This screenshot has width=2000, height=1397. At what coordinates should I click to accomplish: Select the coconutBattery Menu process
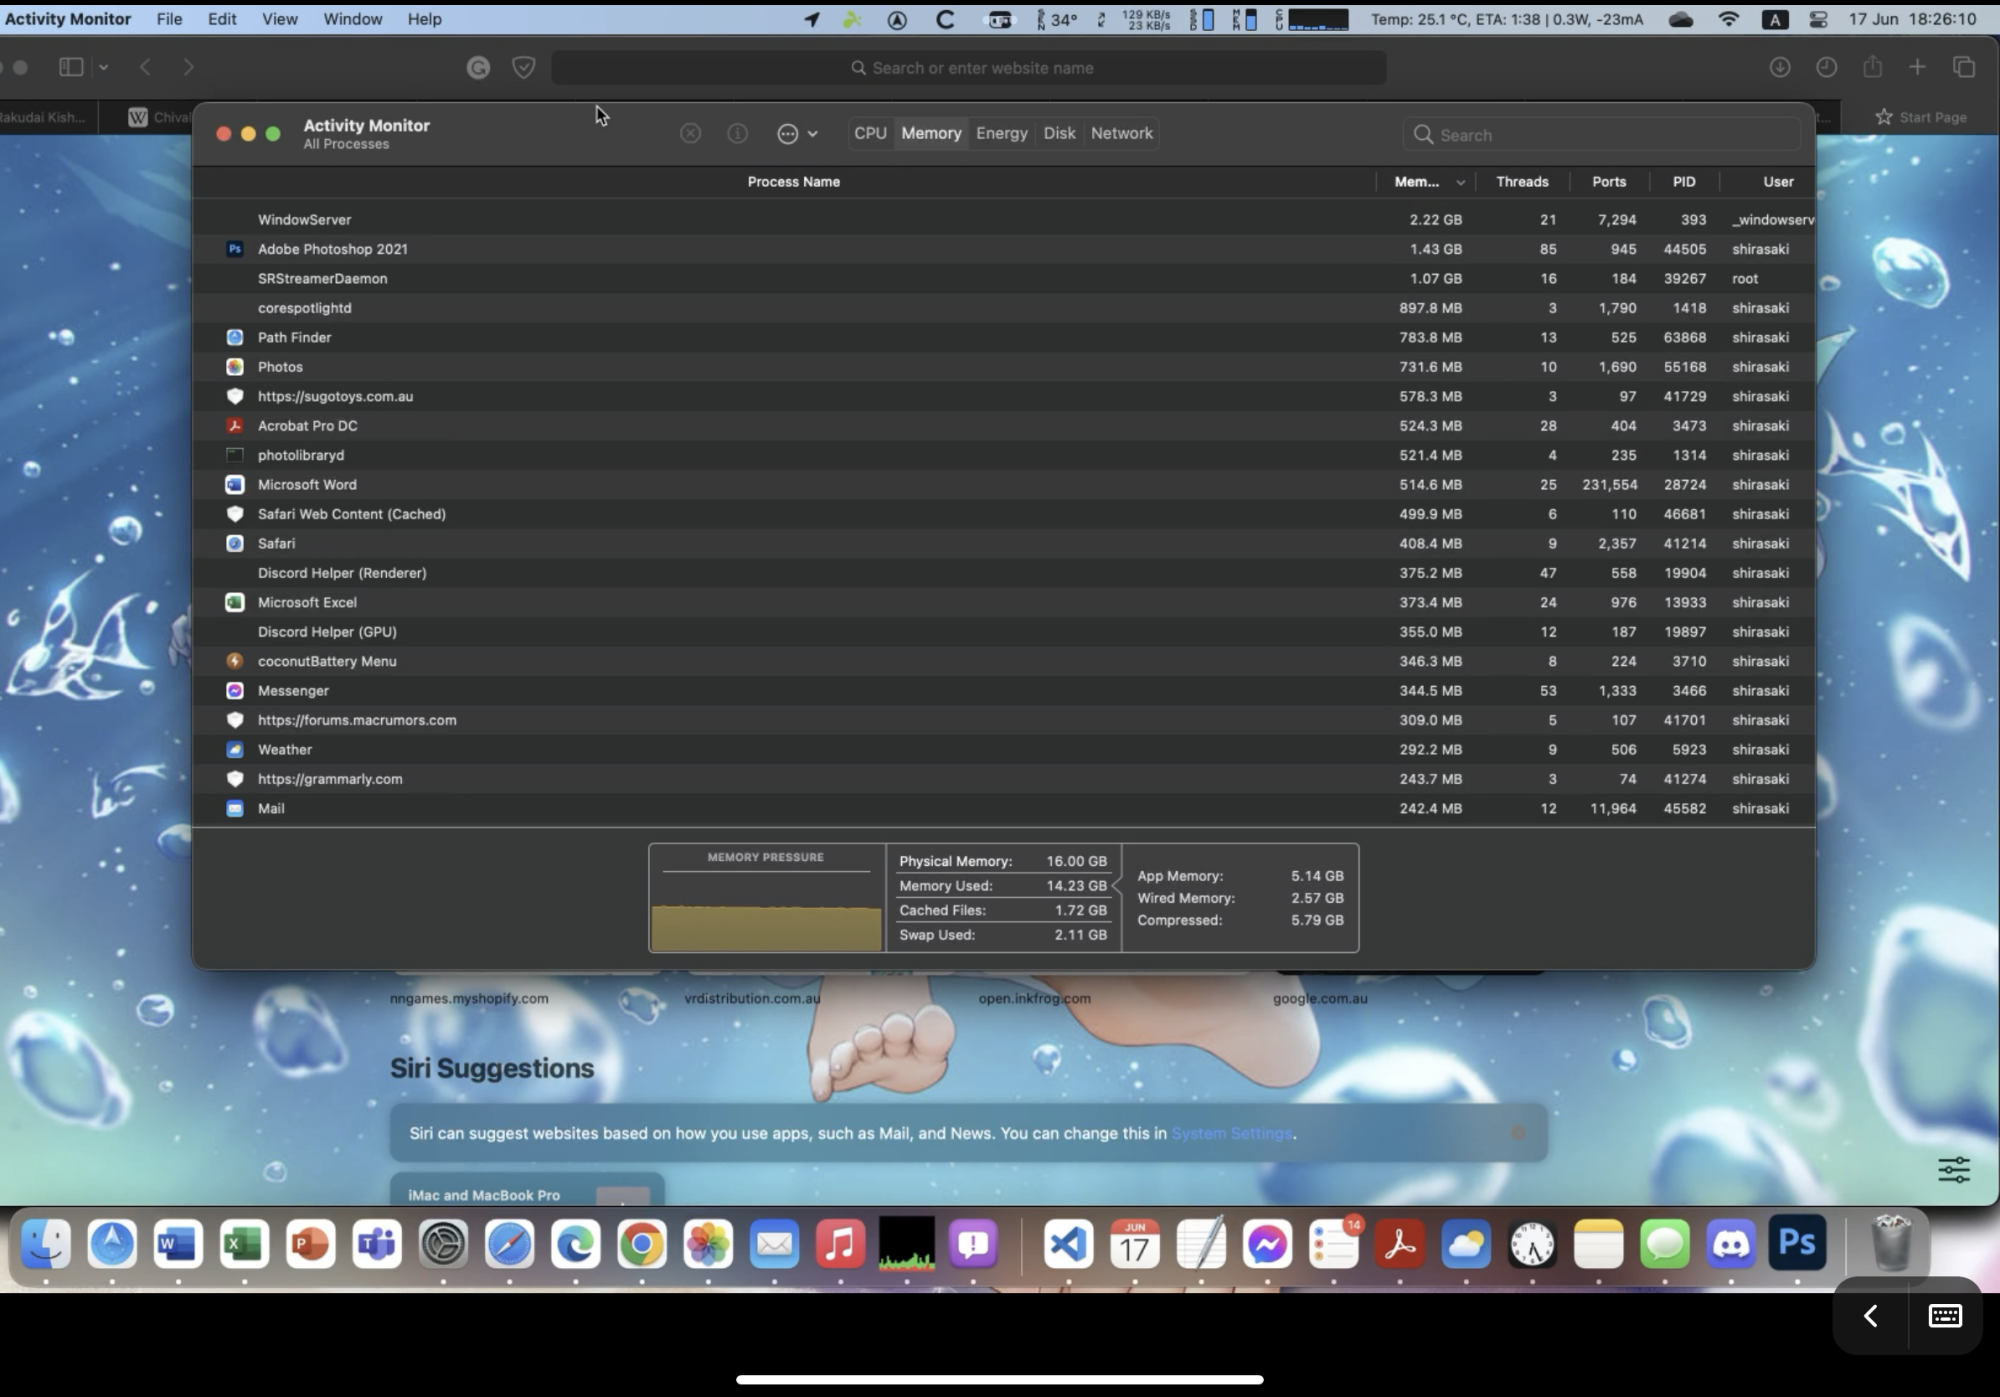click(327, 661)
